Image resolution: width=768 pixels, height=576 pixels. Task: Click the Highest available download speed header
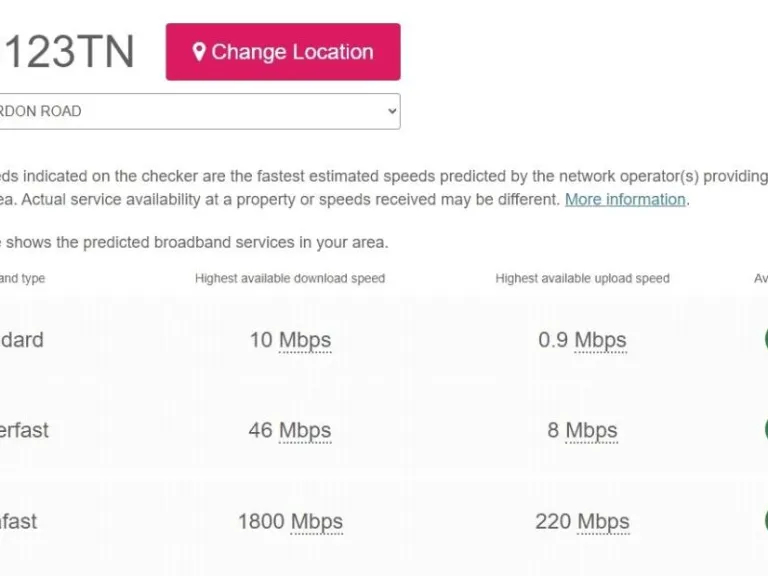[x=290, y=278]
